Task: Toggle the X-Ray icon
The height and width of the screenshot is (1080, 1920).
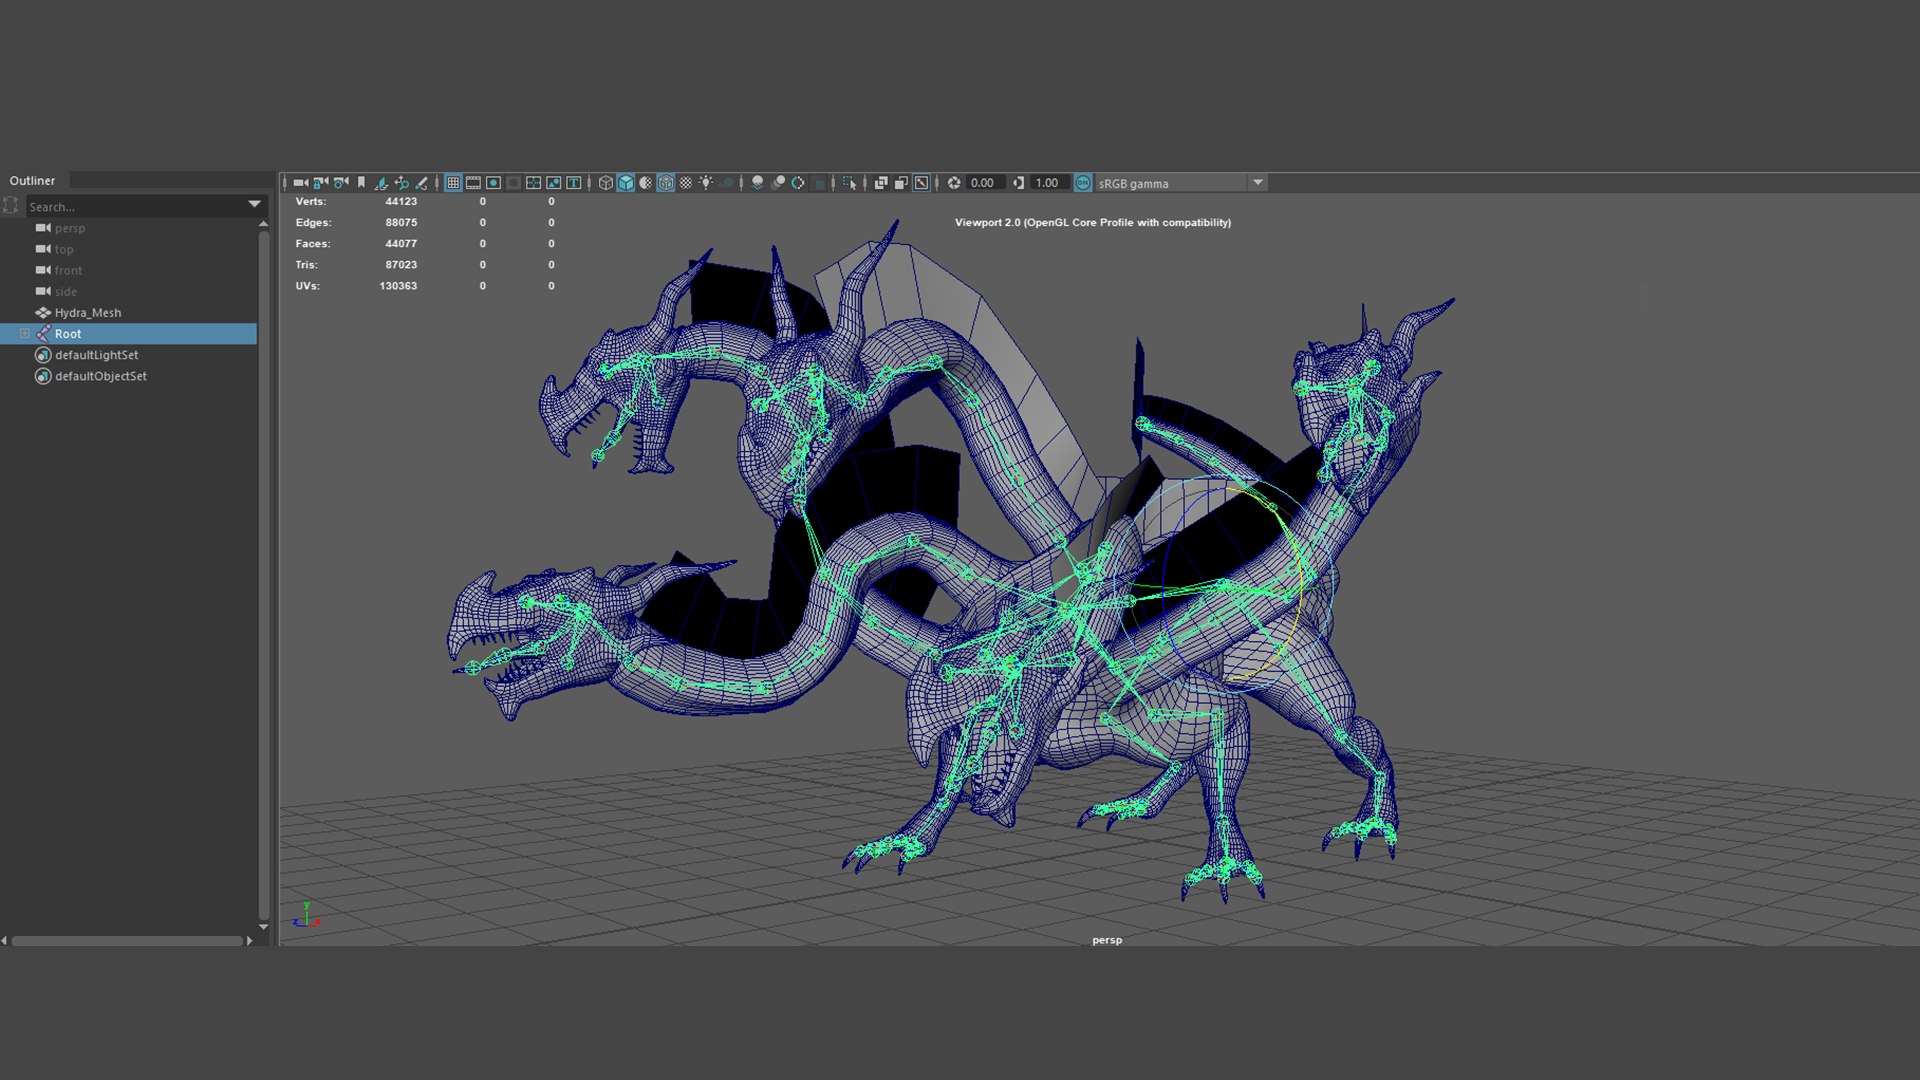Action: tap(881, 183)
